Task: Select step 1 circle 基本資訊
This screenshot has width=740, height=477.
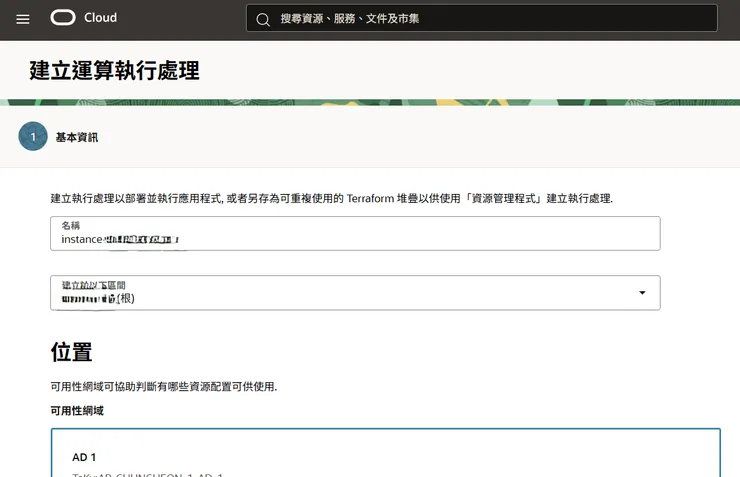Action: click(33, 136)
